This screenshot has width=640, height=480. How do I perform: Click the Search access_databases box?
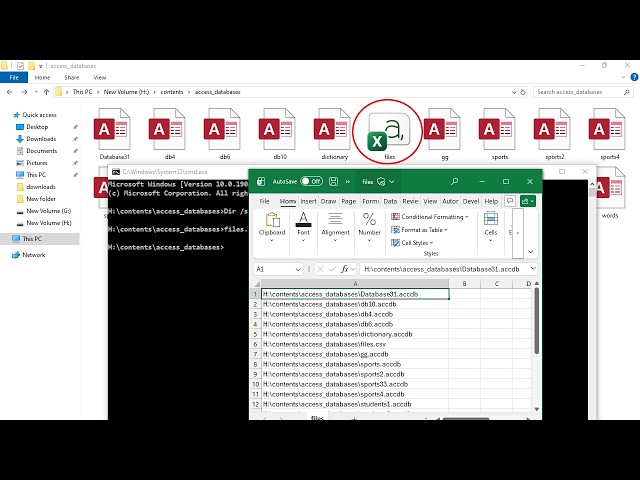tap(583, 92)
